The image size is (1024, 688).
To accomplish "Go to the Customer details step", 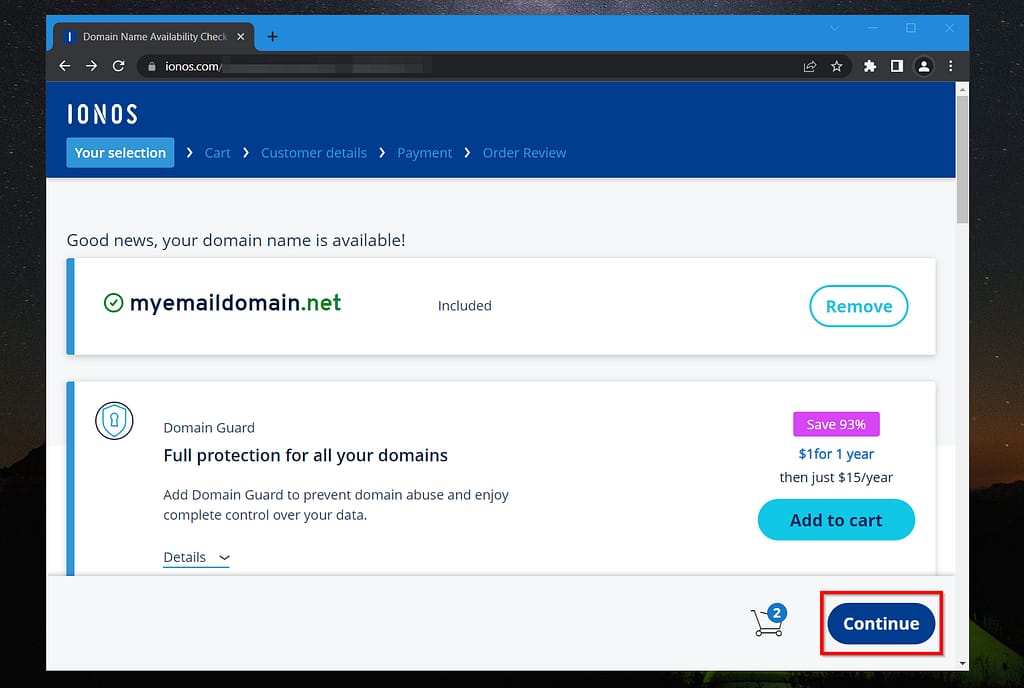I will [x=313, y=153].
